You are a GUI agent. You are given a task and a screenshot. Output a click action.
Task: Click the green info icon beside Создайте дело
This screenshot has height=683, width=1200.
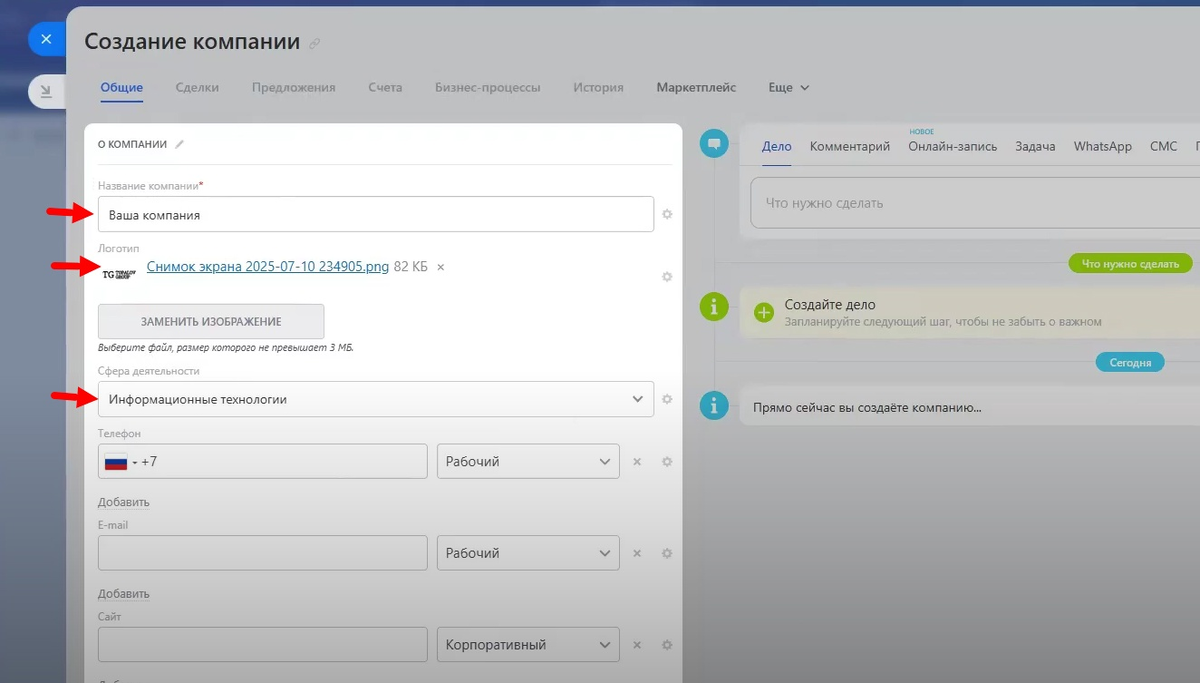click(x=713, y=307)
